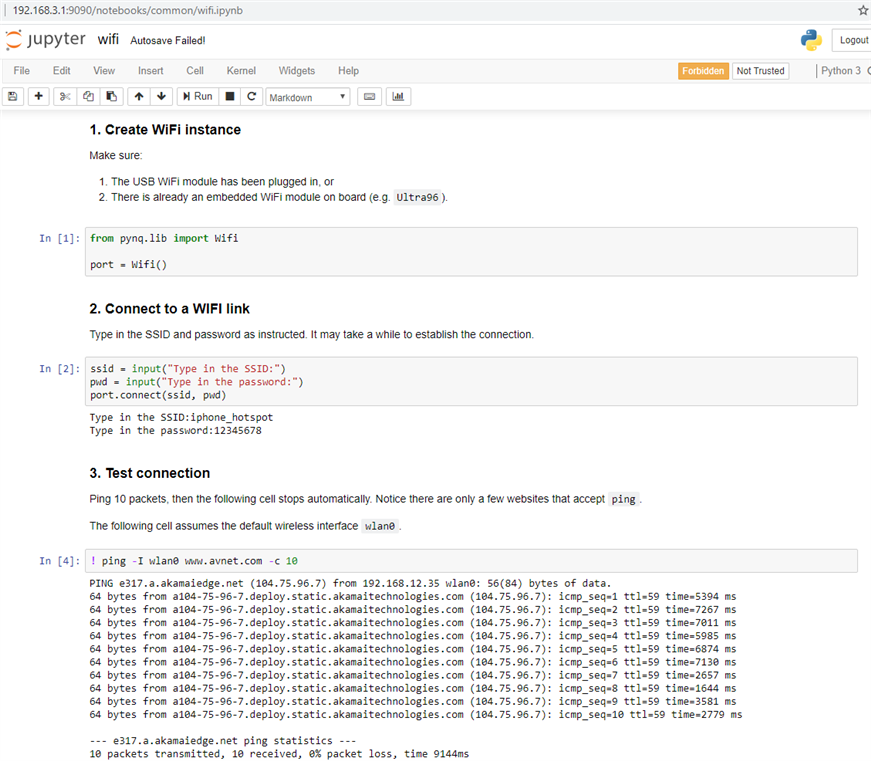Save notebook with the floppy disk icon

(13, 97)
